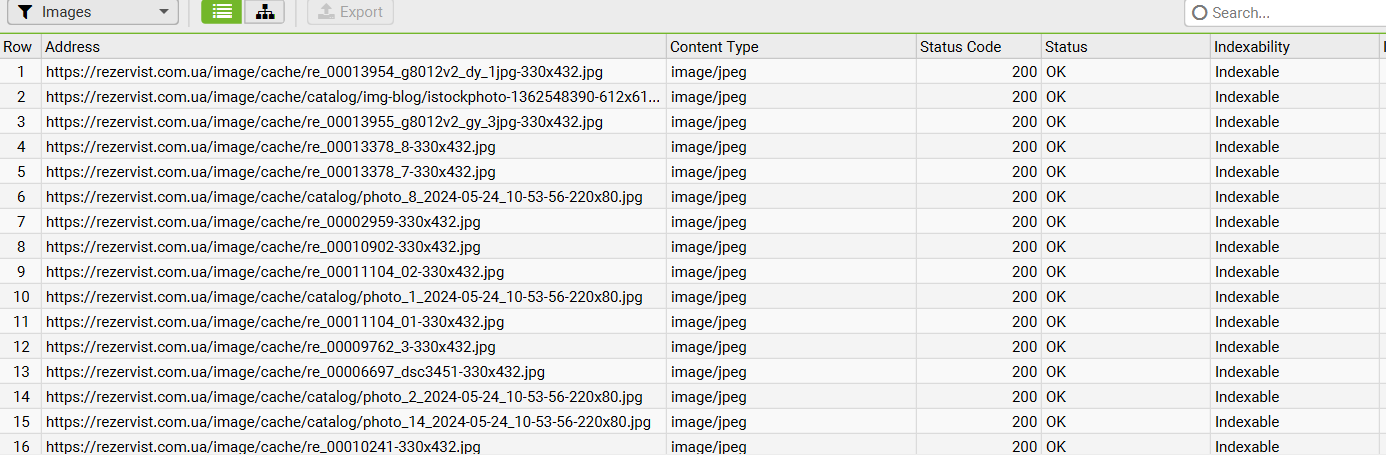Select the photo_8_2024-05-24 image URL
Image resolution: width=1386 pixels, height=455 pixels.
(x=344, y=197)
